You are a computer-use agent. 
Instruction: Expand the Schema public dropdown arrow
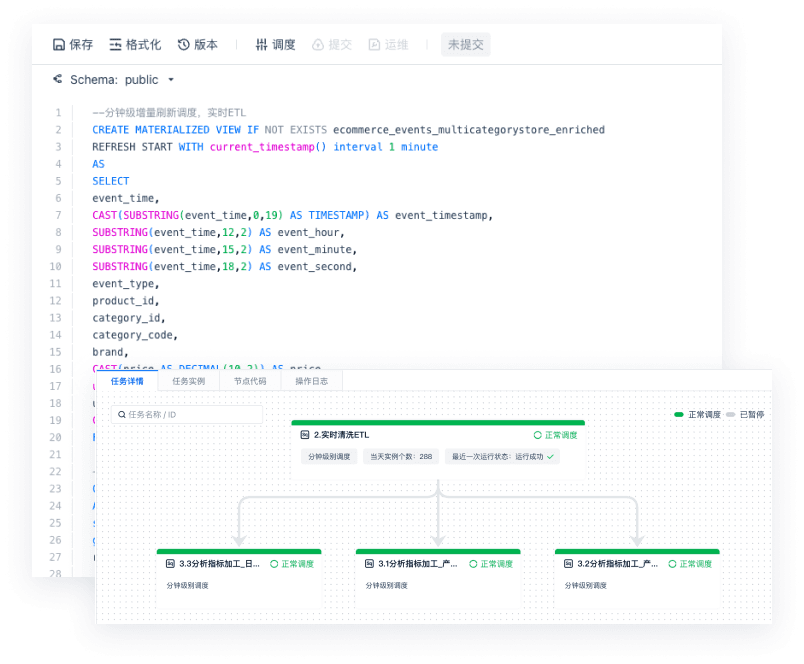[x=171, y=80]
